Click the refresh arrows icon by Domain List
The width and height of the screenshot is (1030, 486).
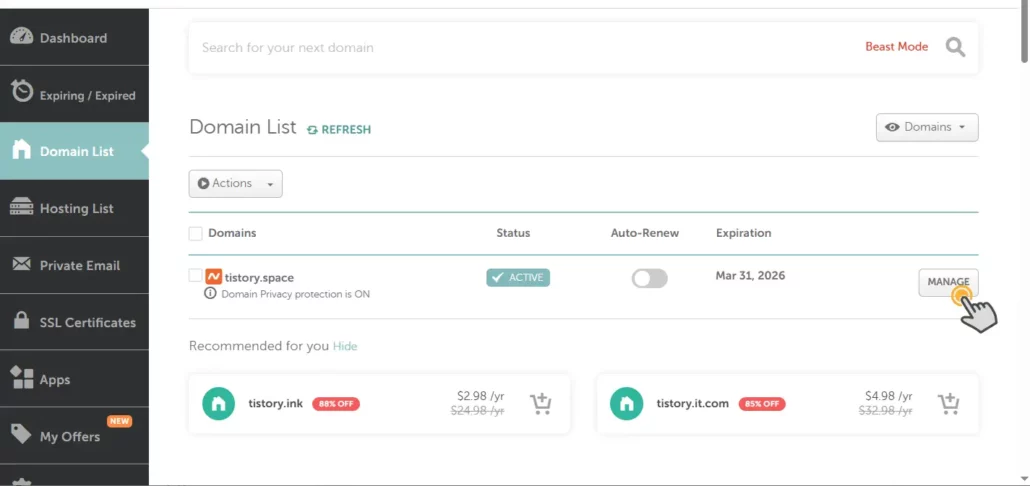pyautogui.click(x=313, y=130)
